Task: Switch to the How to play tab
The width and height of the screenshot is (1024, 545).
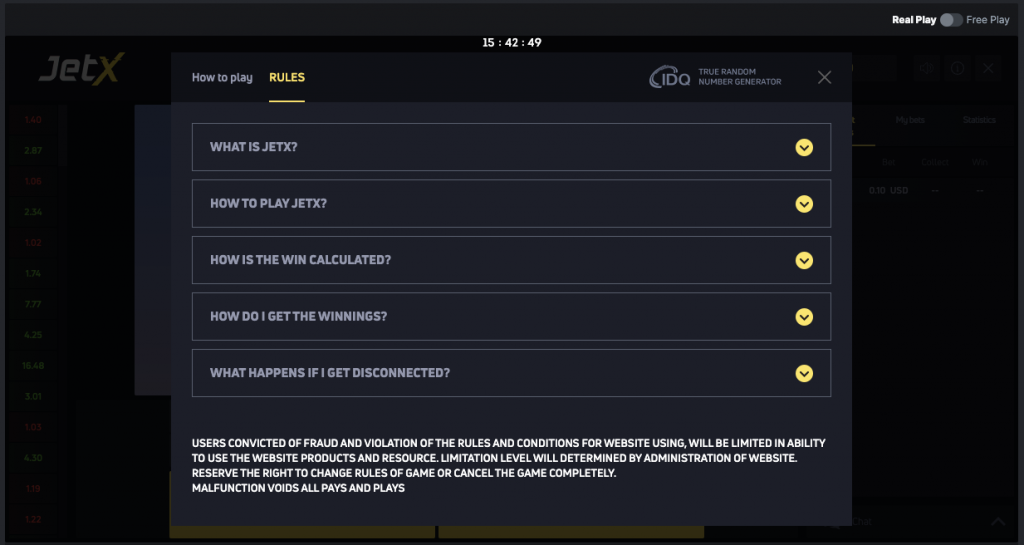Action: (x=222, y=77)
